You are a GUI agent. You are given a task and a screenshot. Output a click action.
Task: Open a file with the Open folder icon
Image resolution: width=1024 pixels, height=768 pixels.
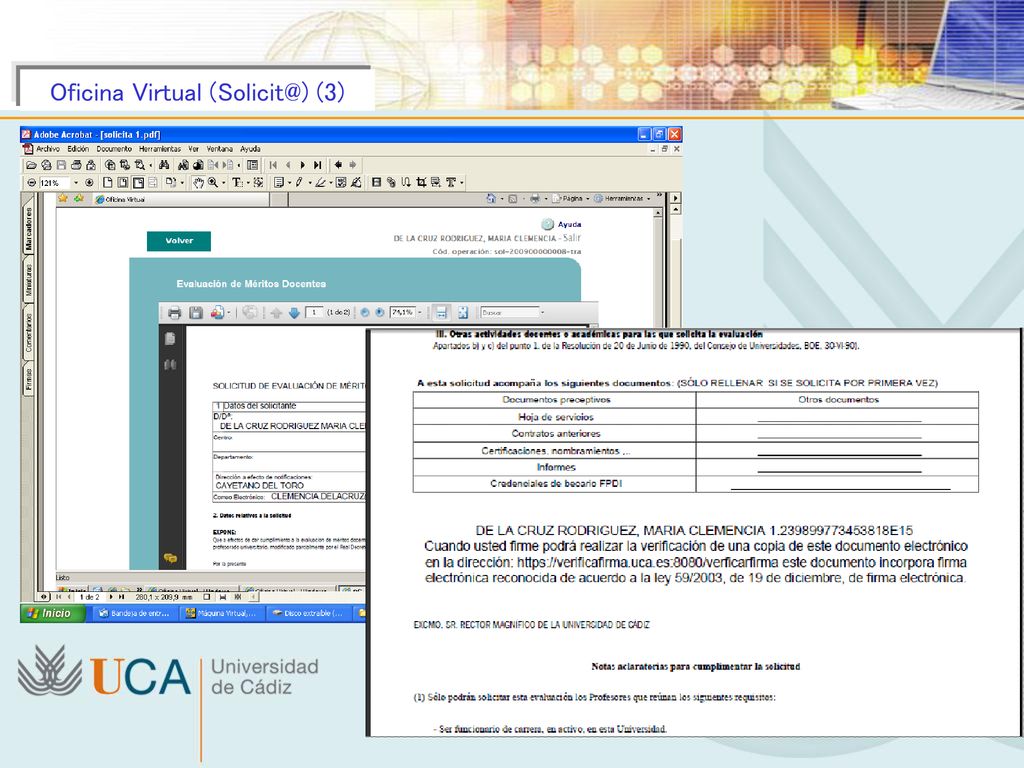point(31,165)
